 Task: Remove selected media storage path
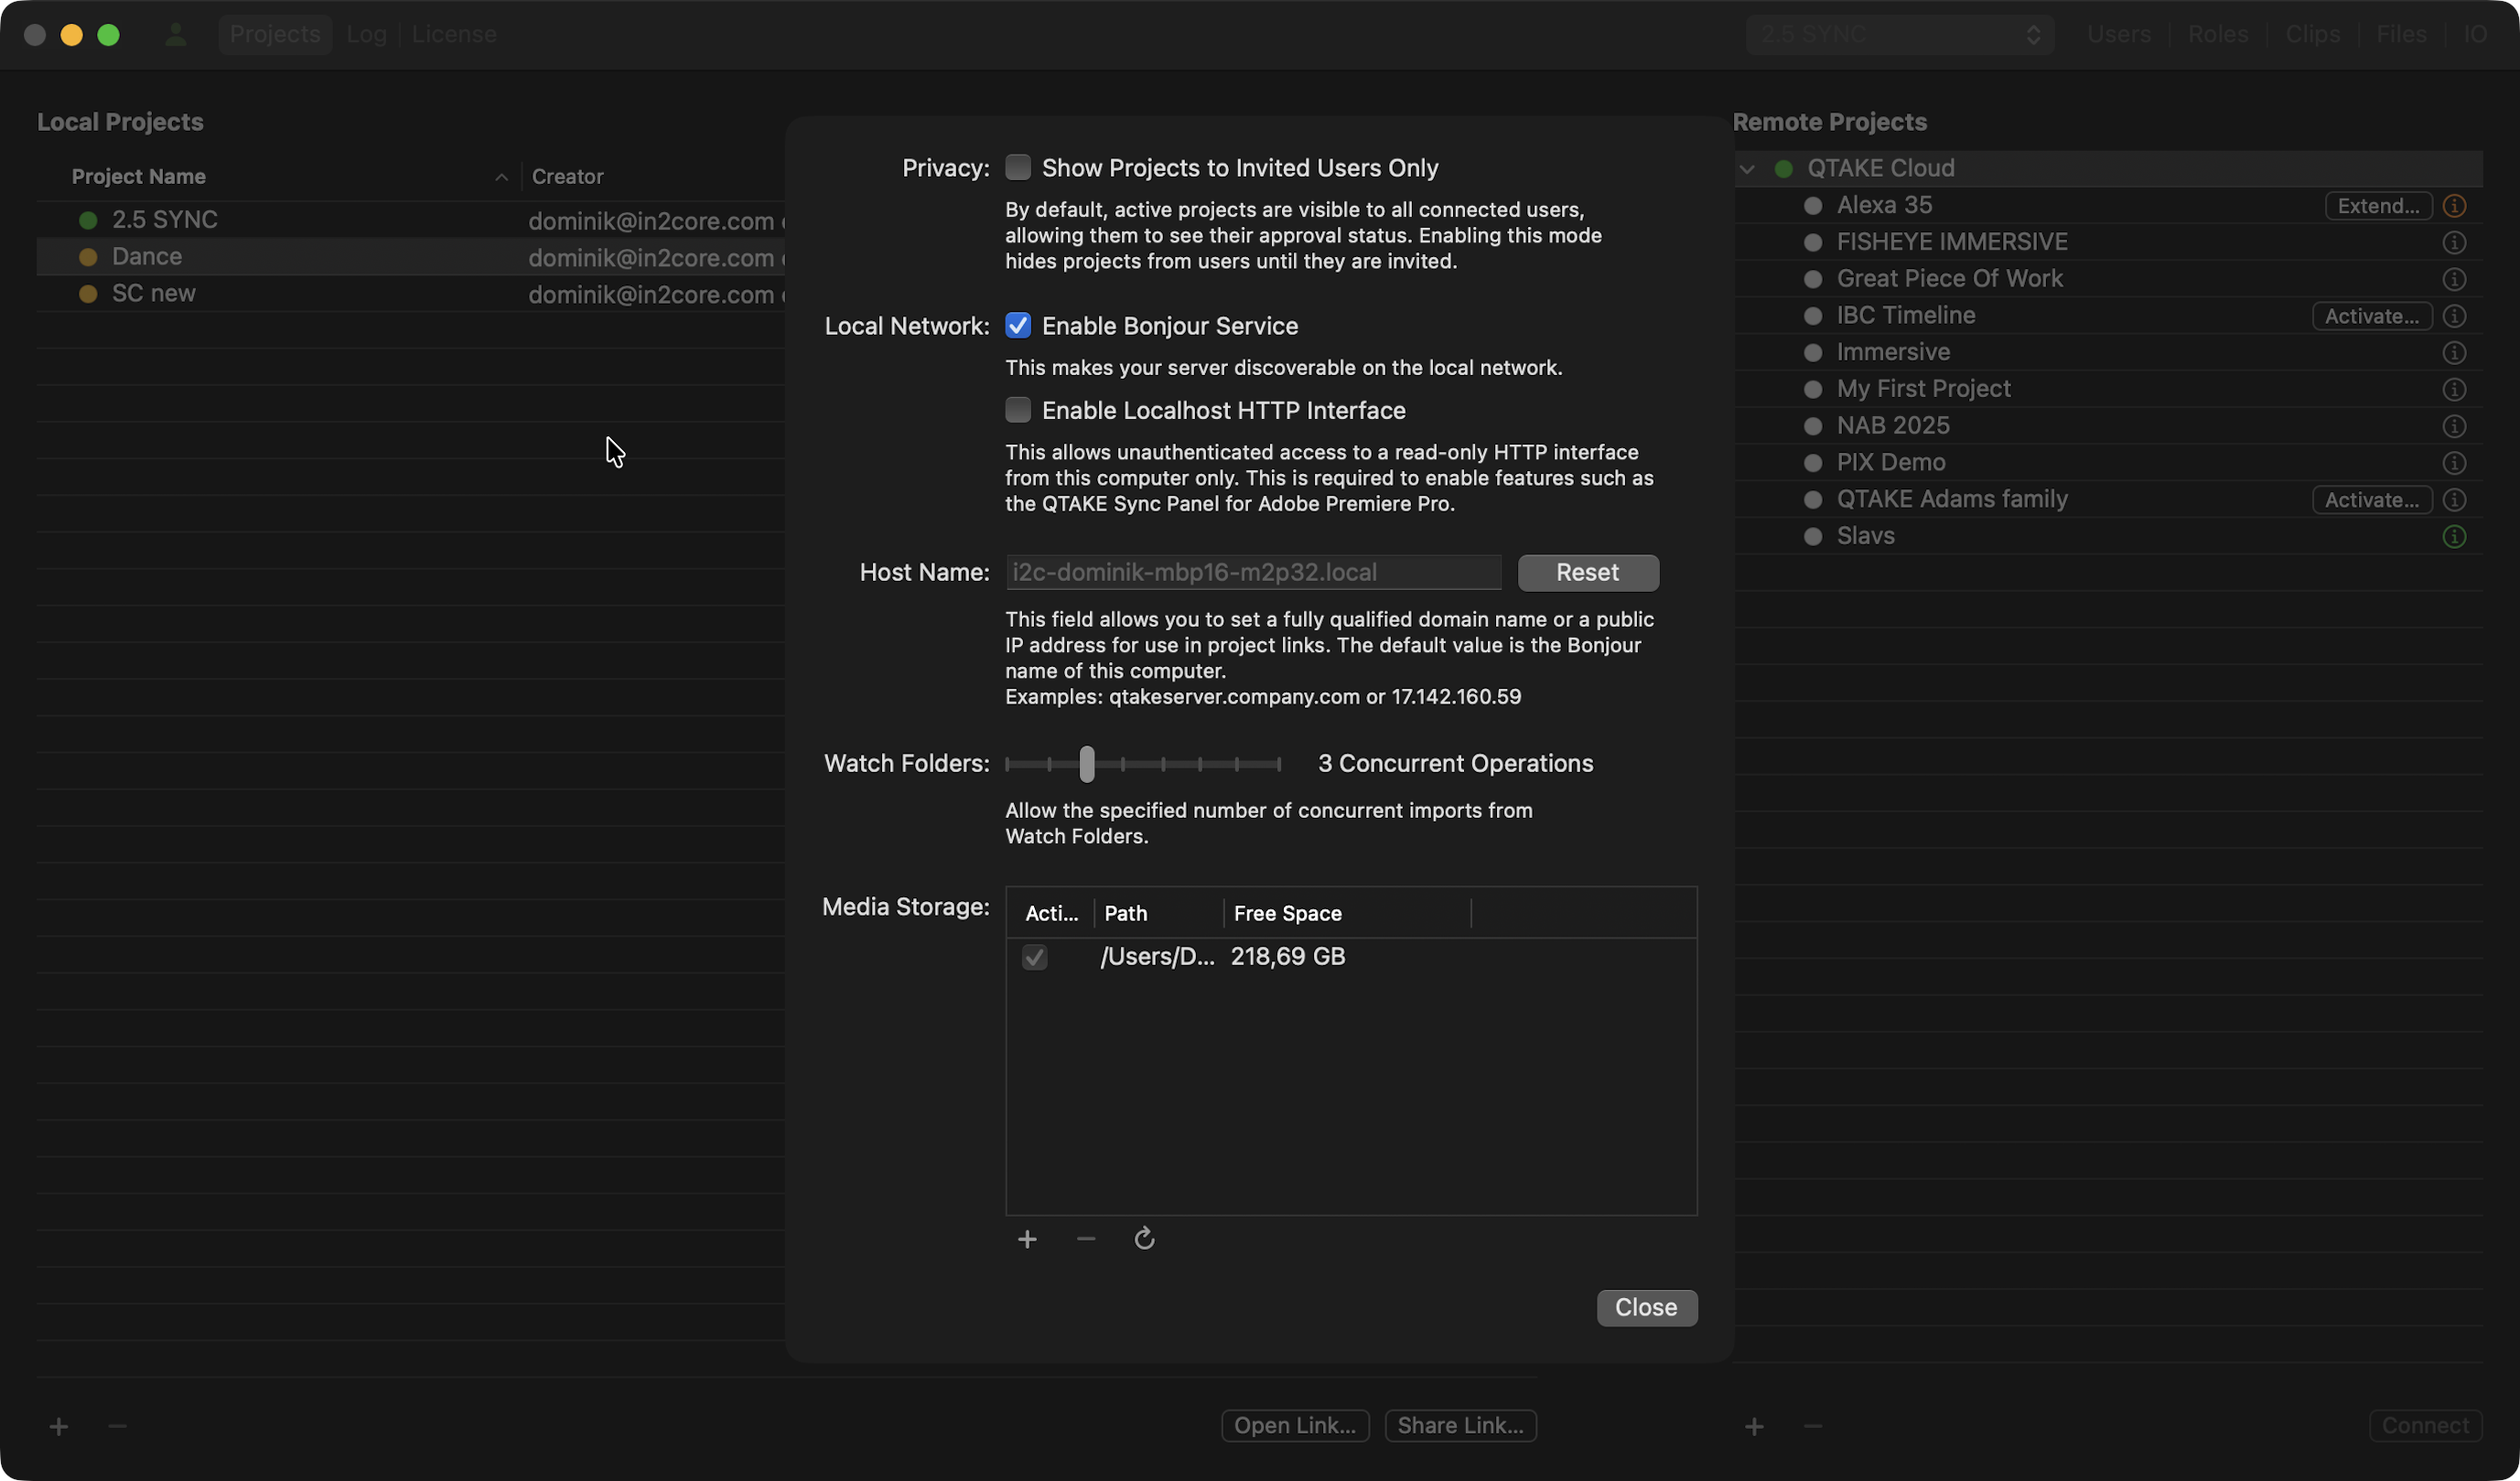[x=1086, y=1240]
